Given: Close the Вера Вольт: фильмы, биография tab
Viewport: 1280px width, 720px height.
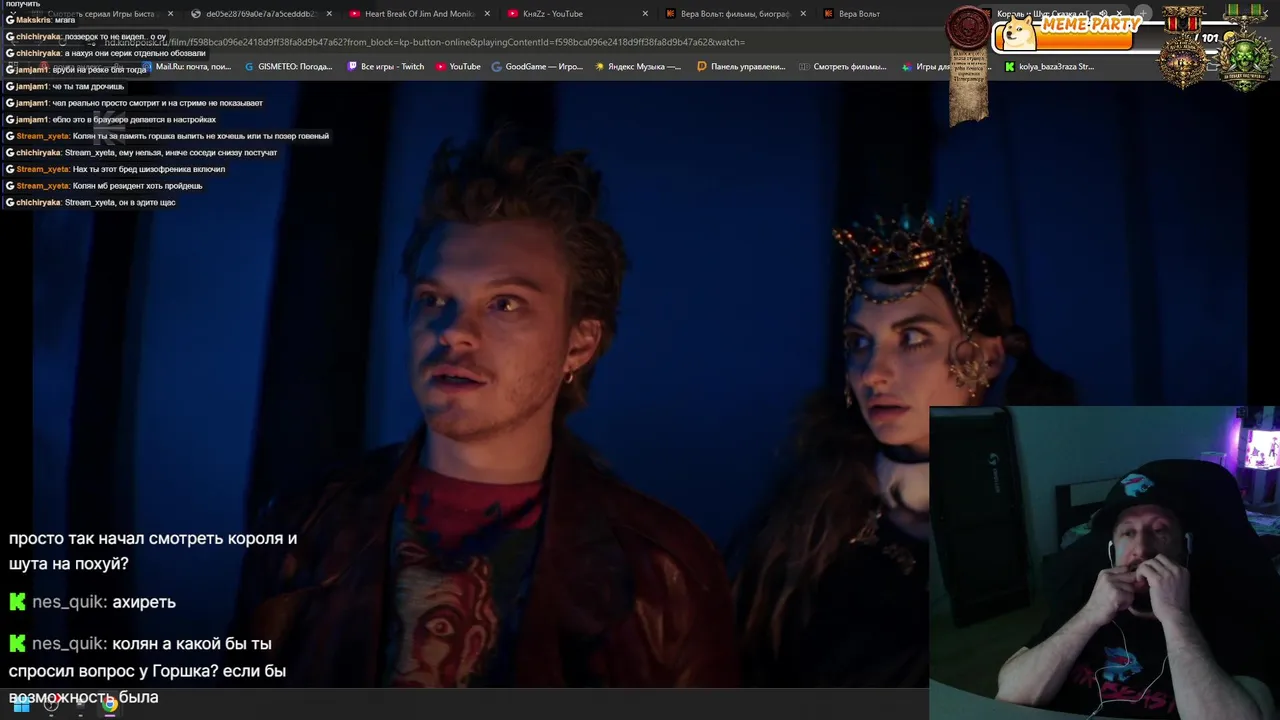Looking at the screenshot, I should (803, 14).
